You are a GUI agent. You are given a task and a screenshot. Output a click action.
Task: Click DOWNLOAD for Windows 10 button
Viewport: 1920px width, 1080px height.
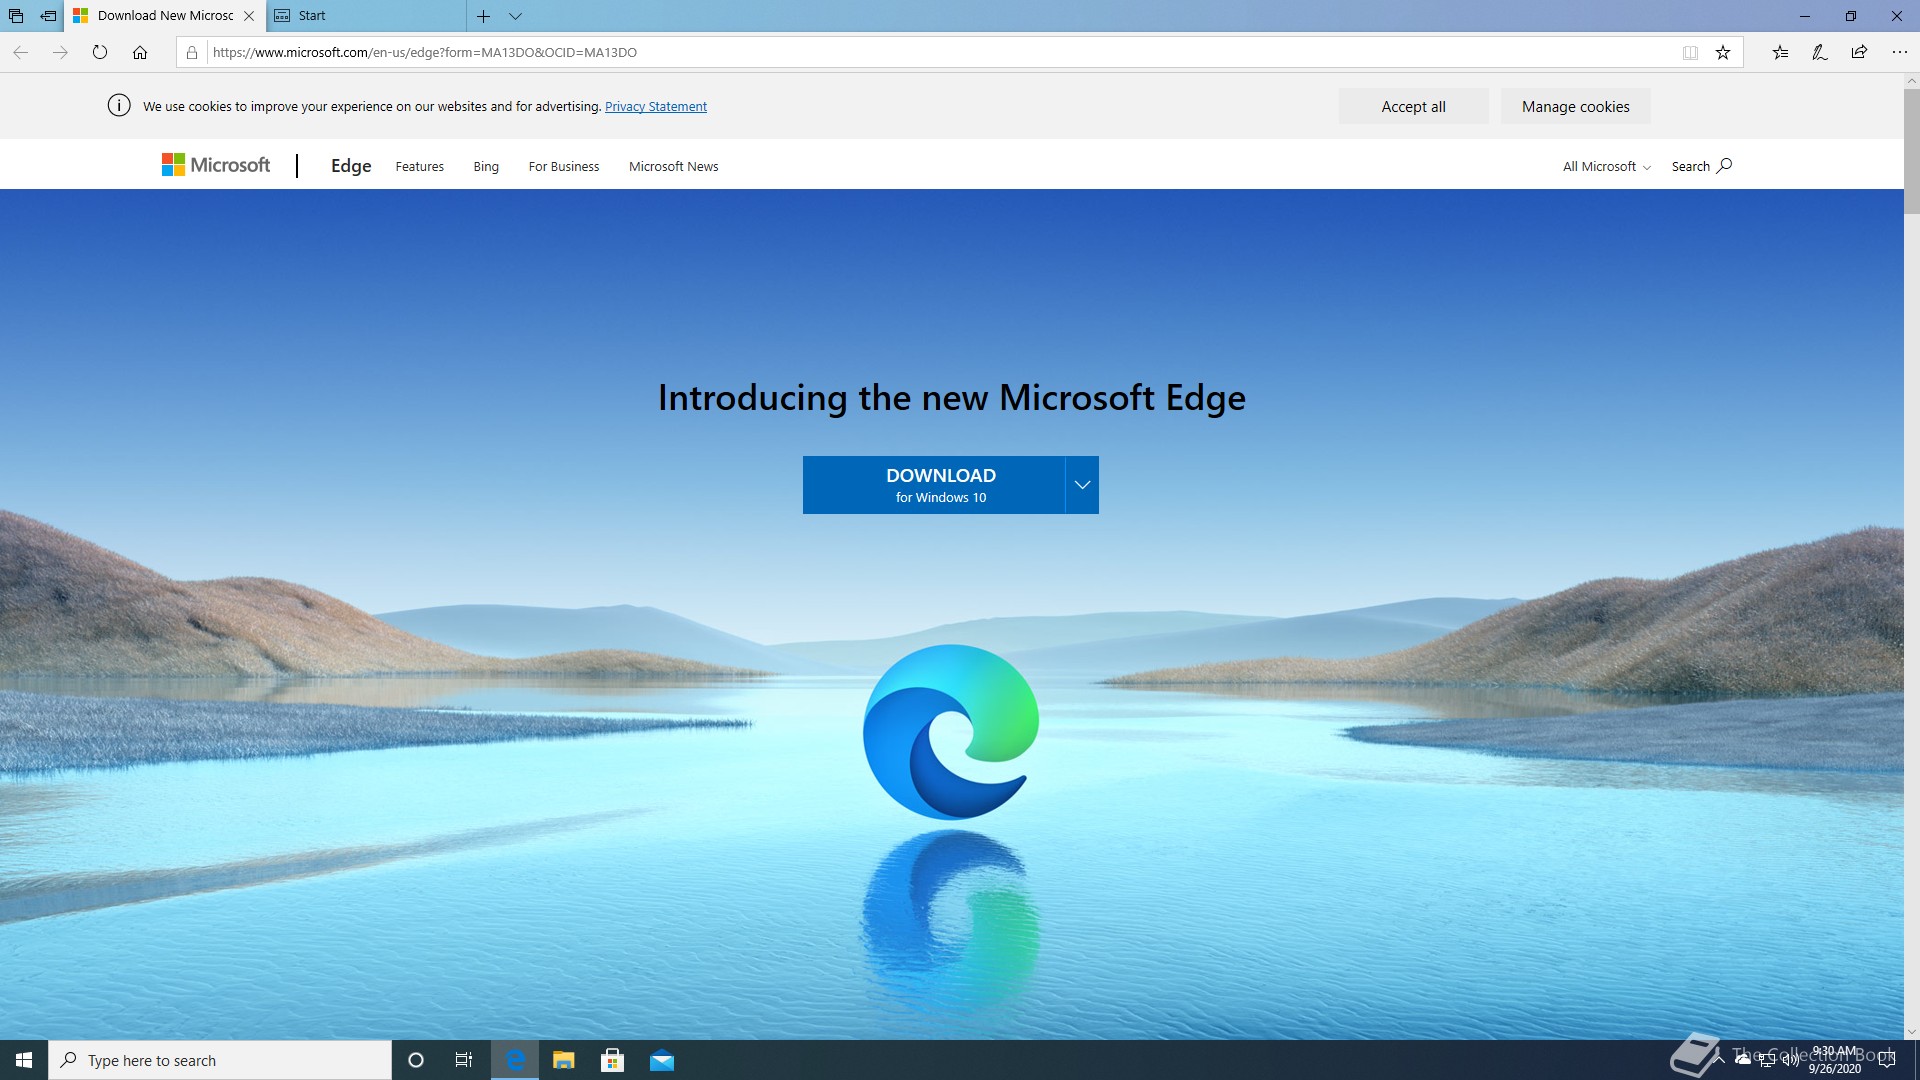click(x=933, y=485)
